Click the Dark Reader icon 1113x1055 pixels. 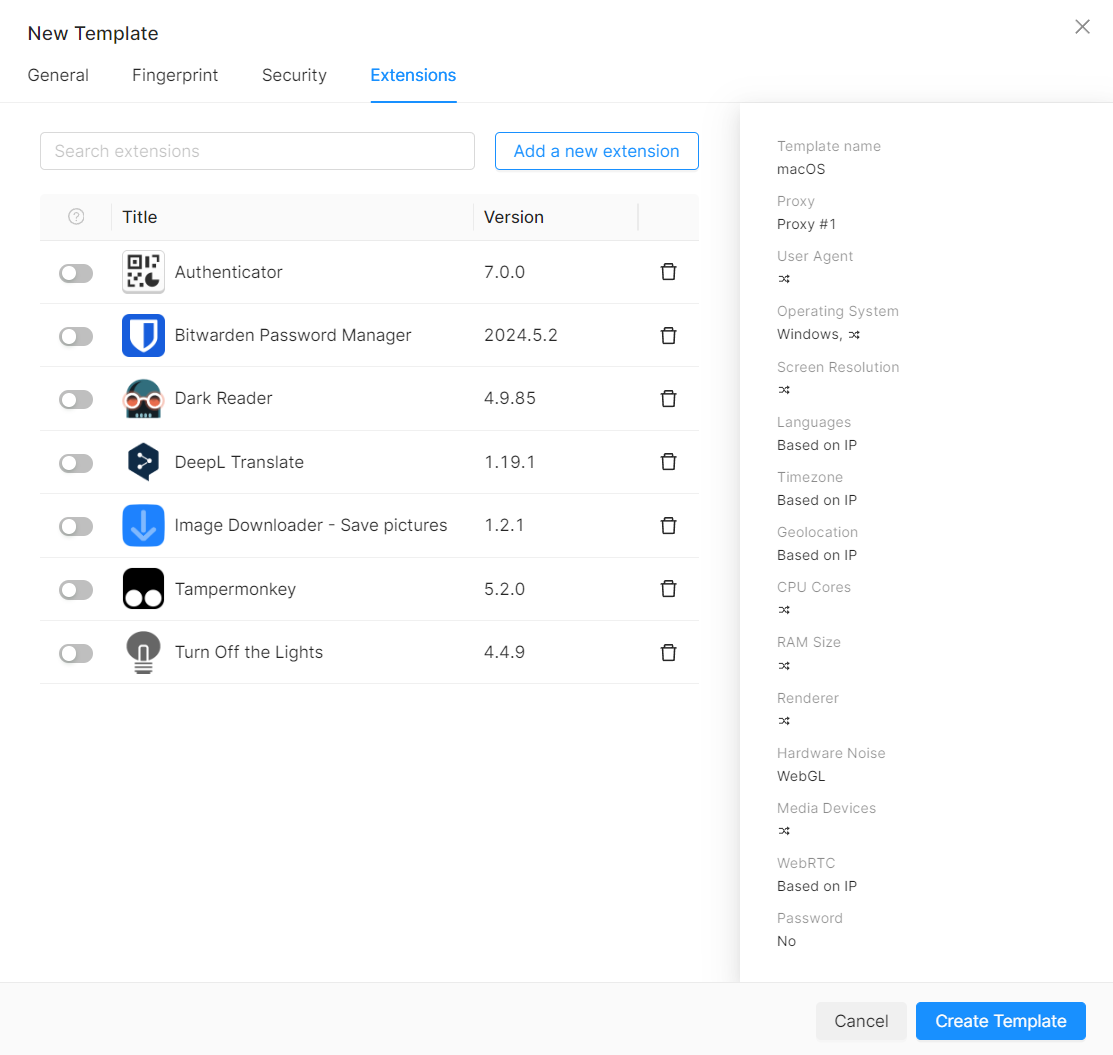pos(143,398)
